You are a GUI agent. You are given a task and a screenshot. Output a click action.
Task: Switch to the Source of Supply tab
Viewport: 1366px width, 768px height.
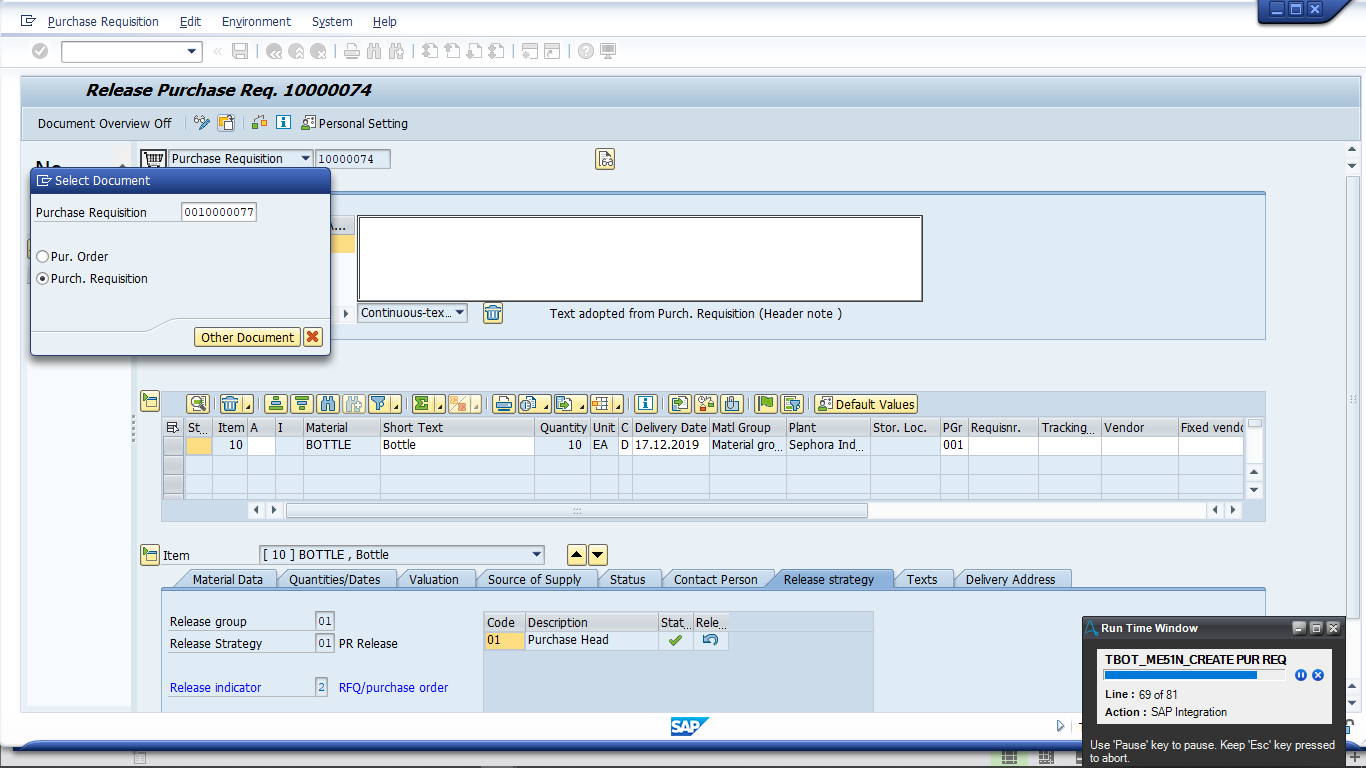tap(534, 579)
